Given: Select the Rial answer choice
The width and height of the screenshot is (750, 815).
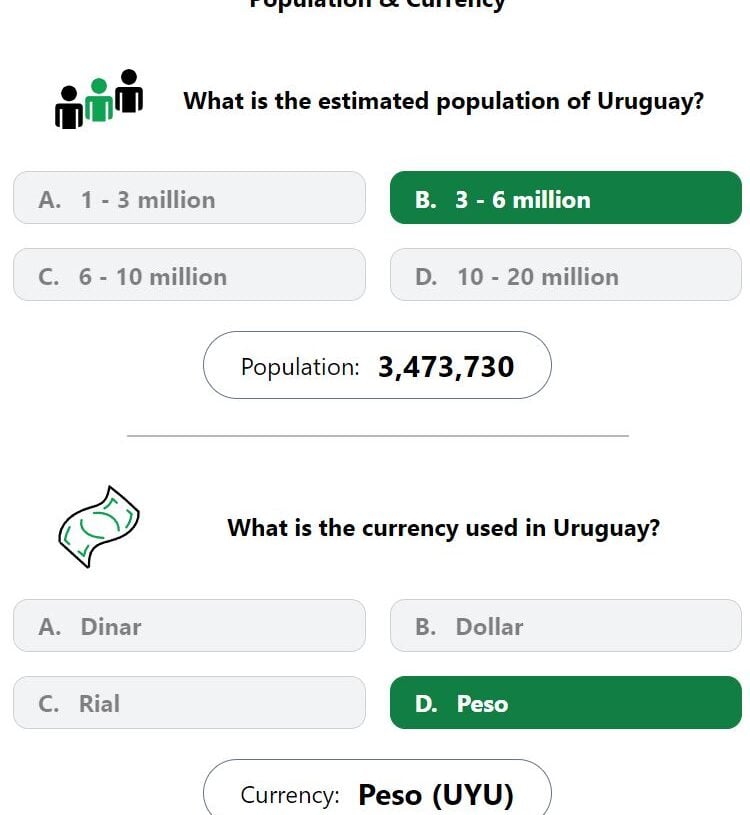Looking at the screenshot, I should pyautogui.click(x=189, y=702).
